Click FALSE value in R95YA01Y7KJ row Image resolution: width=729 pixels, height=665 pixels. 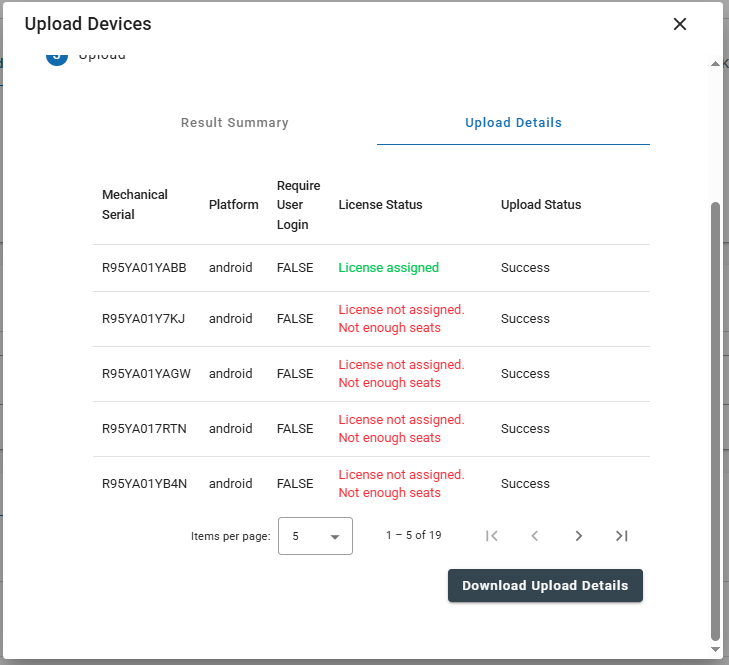click(295, 319)
